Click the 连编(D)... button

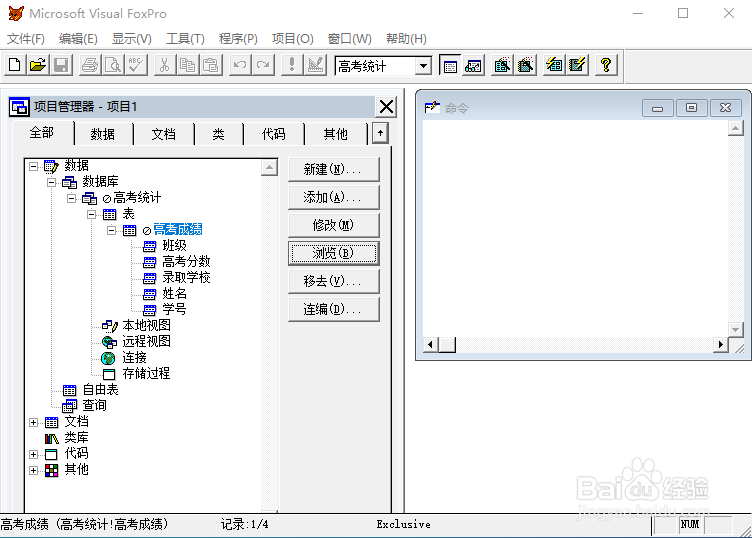333,309
